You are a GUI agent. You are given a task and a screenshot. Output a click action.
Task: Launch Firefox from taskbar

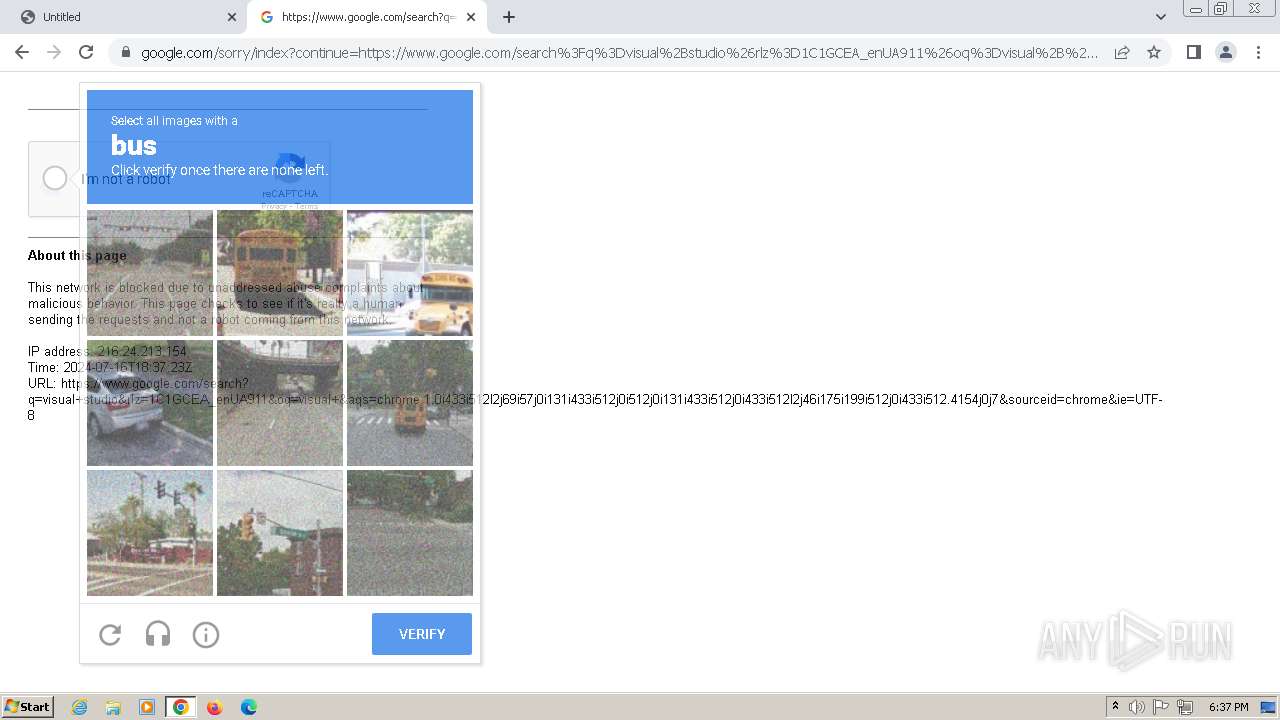214,707
